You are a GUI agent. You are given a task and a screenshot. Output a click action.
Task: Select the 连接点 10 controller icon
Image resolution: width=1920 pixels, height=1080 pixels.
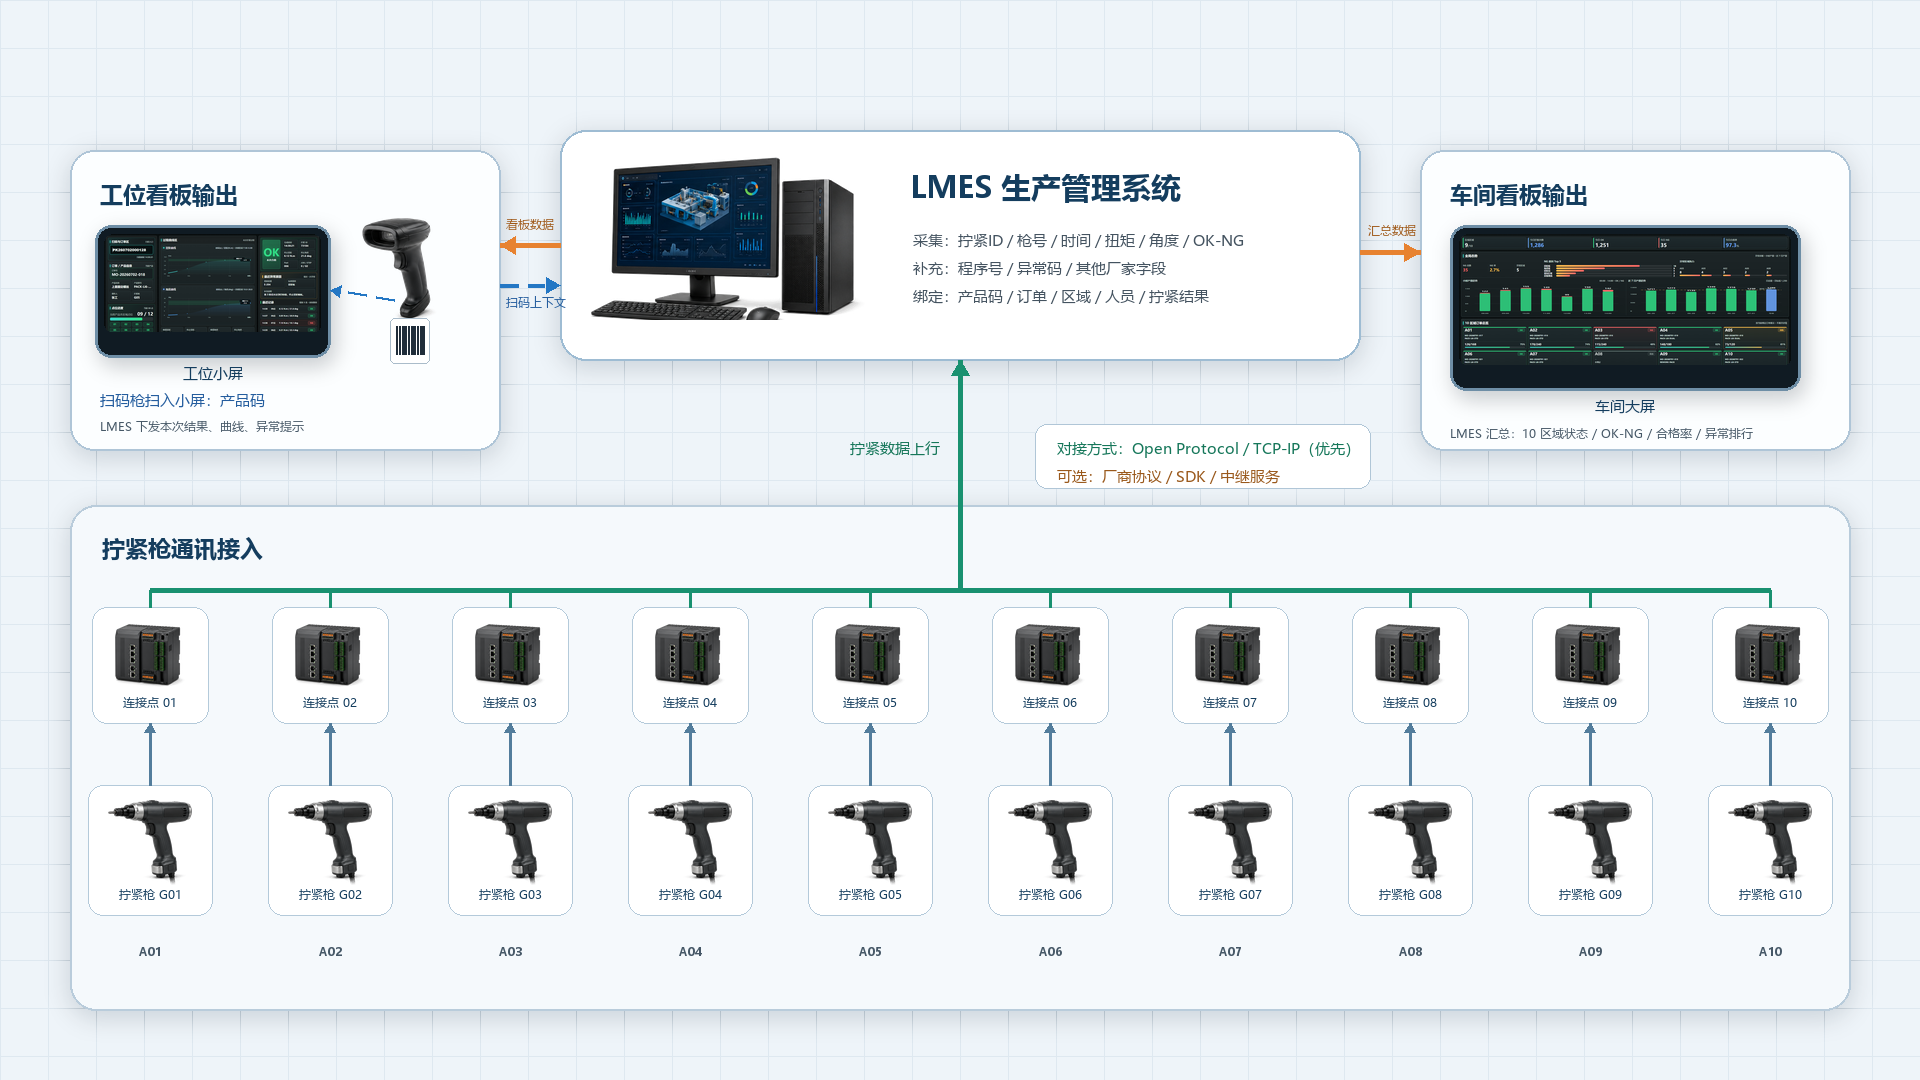click(1768, 654)
